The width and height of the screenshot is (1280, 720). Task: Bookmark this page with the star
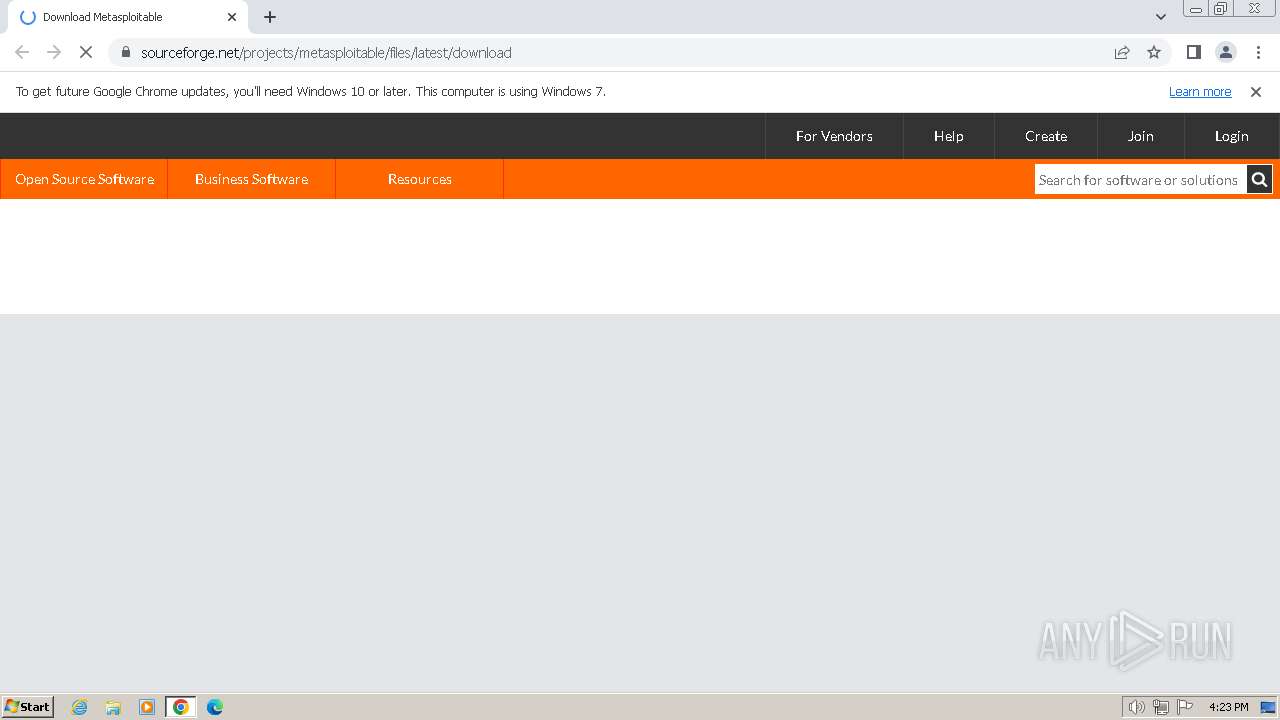click(1154, 52)
